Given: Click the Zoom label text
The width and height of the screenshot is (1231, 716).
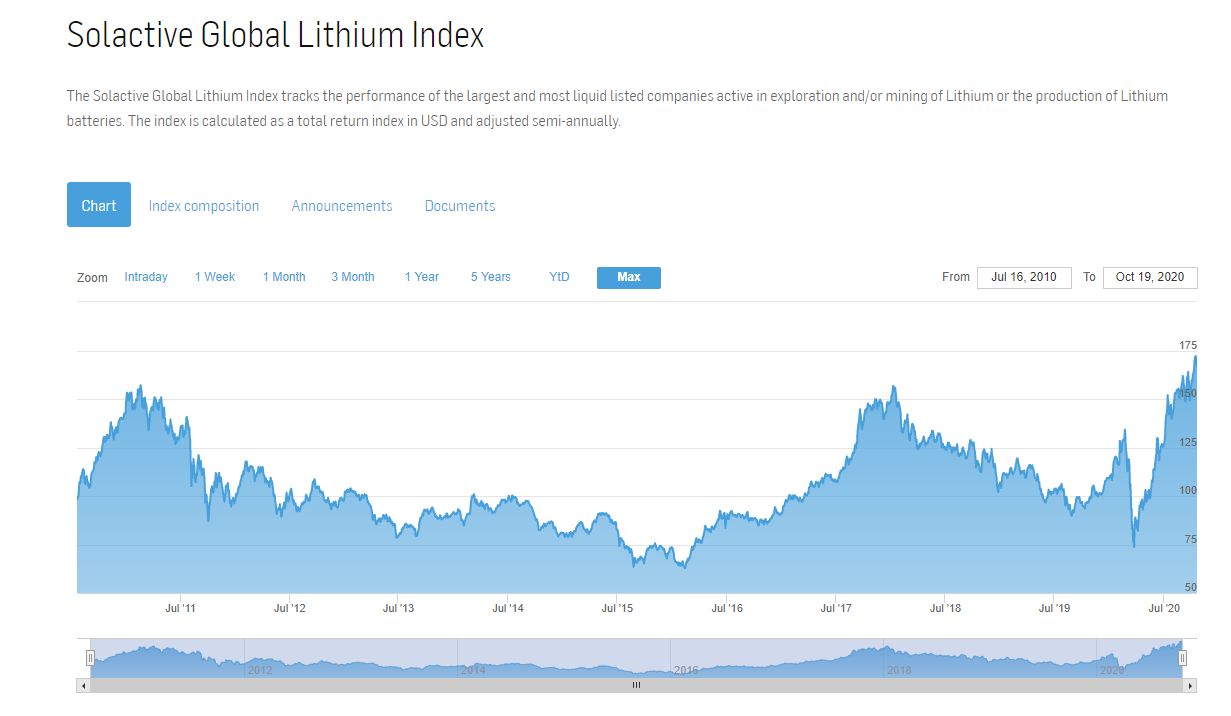Looking at the screenshot, I should (x=92, y=278).
